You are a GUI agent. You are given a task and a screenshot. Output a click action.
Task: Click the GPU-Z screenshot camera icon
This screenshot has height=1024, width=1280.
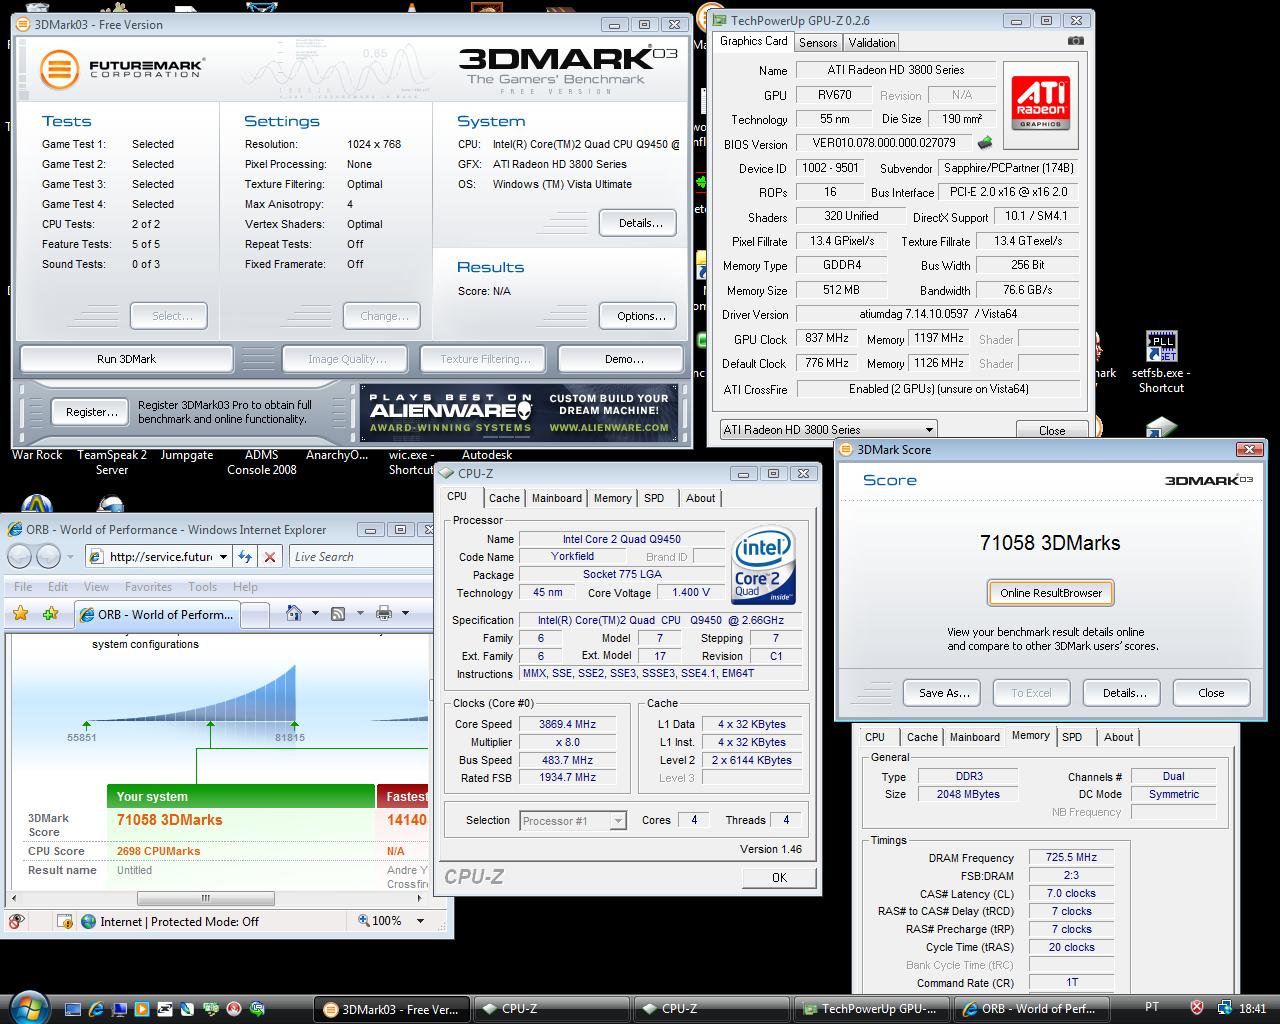click(1075, 41)
